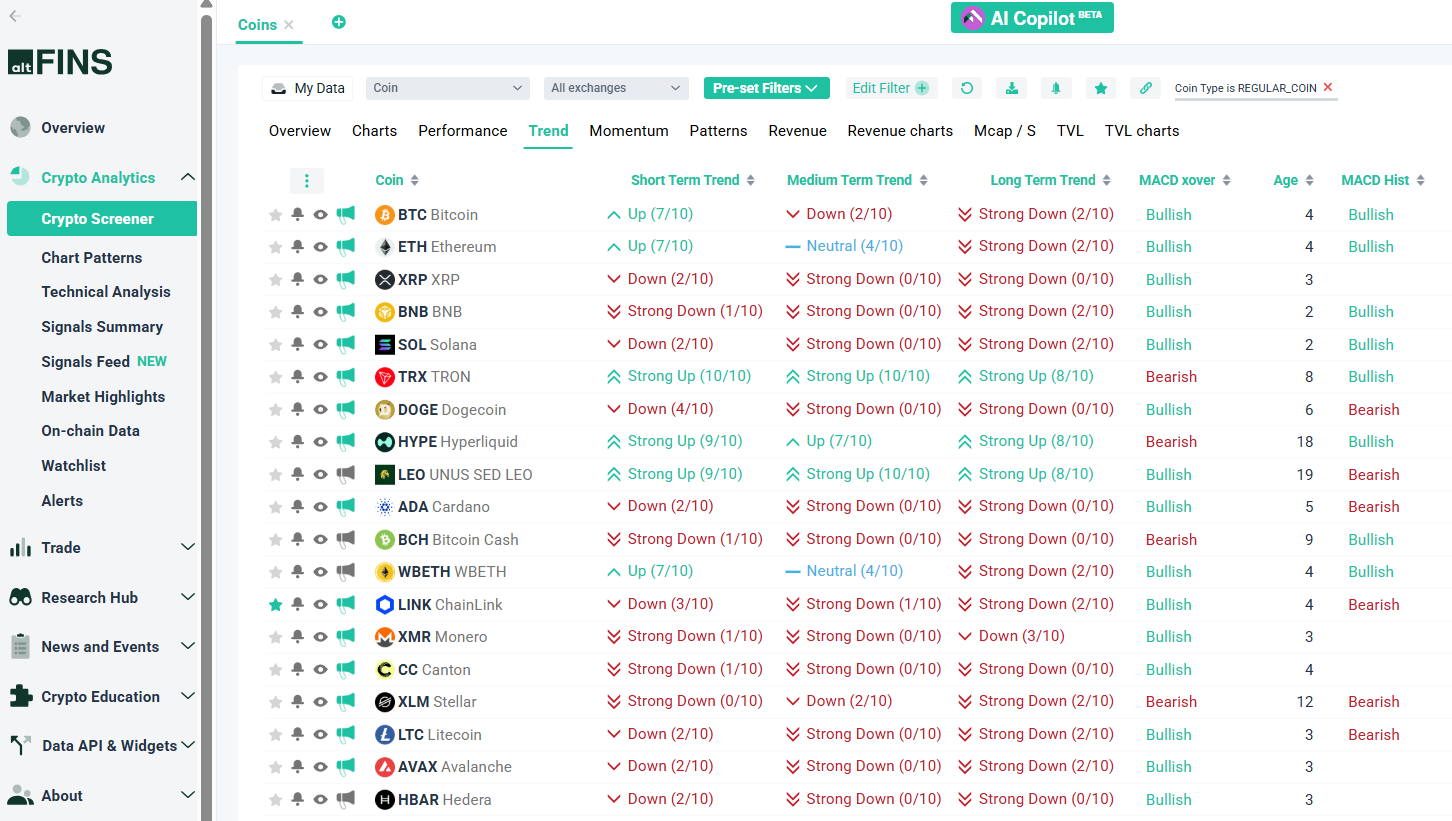
Task: Add new tab with plus icon
Action: coord(338,22)
